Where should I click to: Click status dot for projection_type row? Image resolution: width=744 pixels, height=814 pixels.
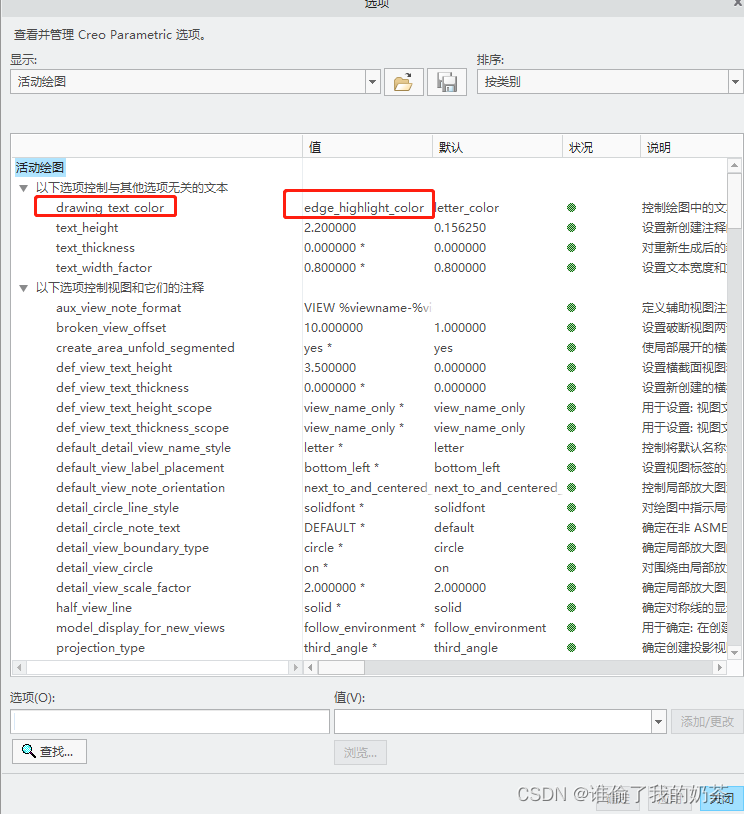tap(572, 648)
